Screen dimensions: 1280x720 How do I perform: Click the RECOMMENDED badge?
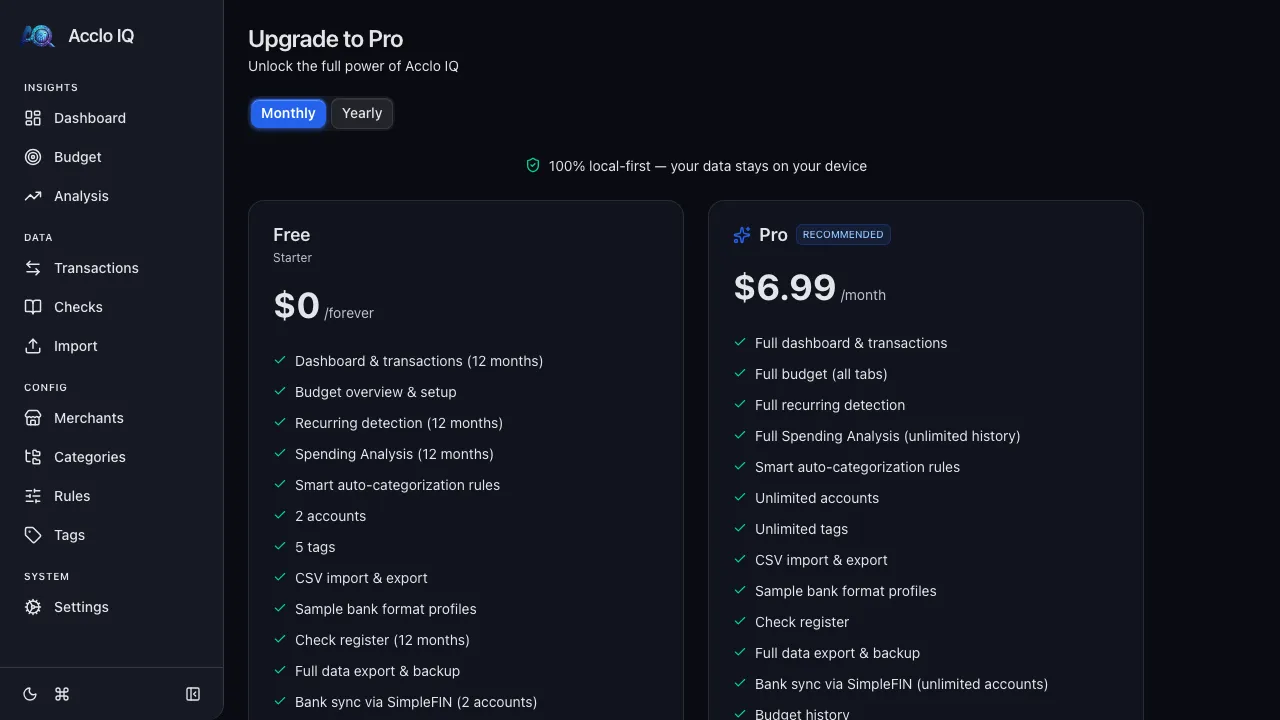(x=843, y=235)
